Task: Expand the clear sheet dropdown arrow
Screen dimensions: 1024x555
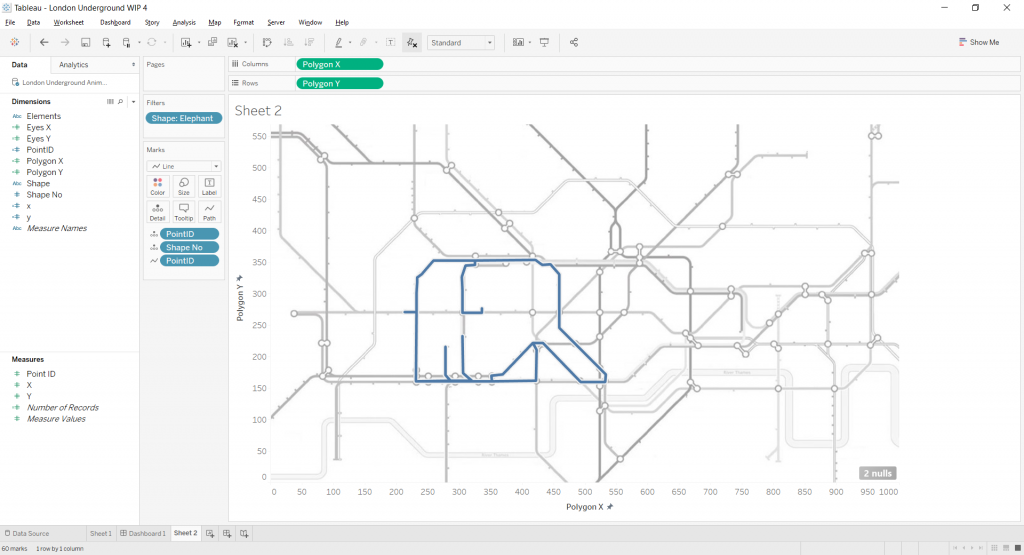Action: (x=245, y=43)
